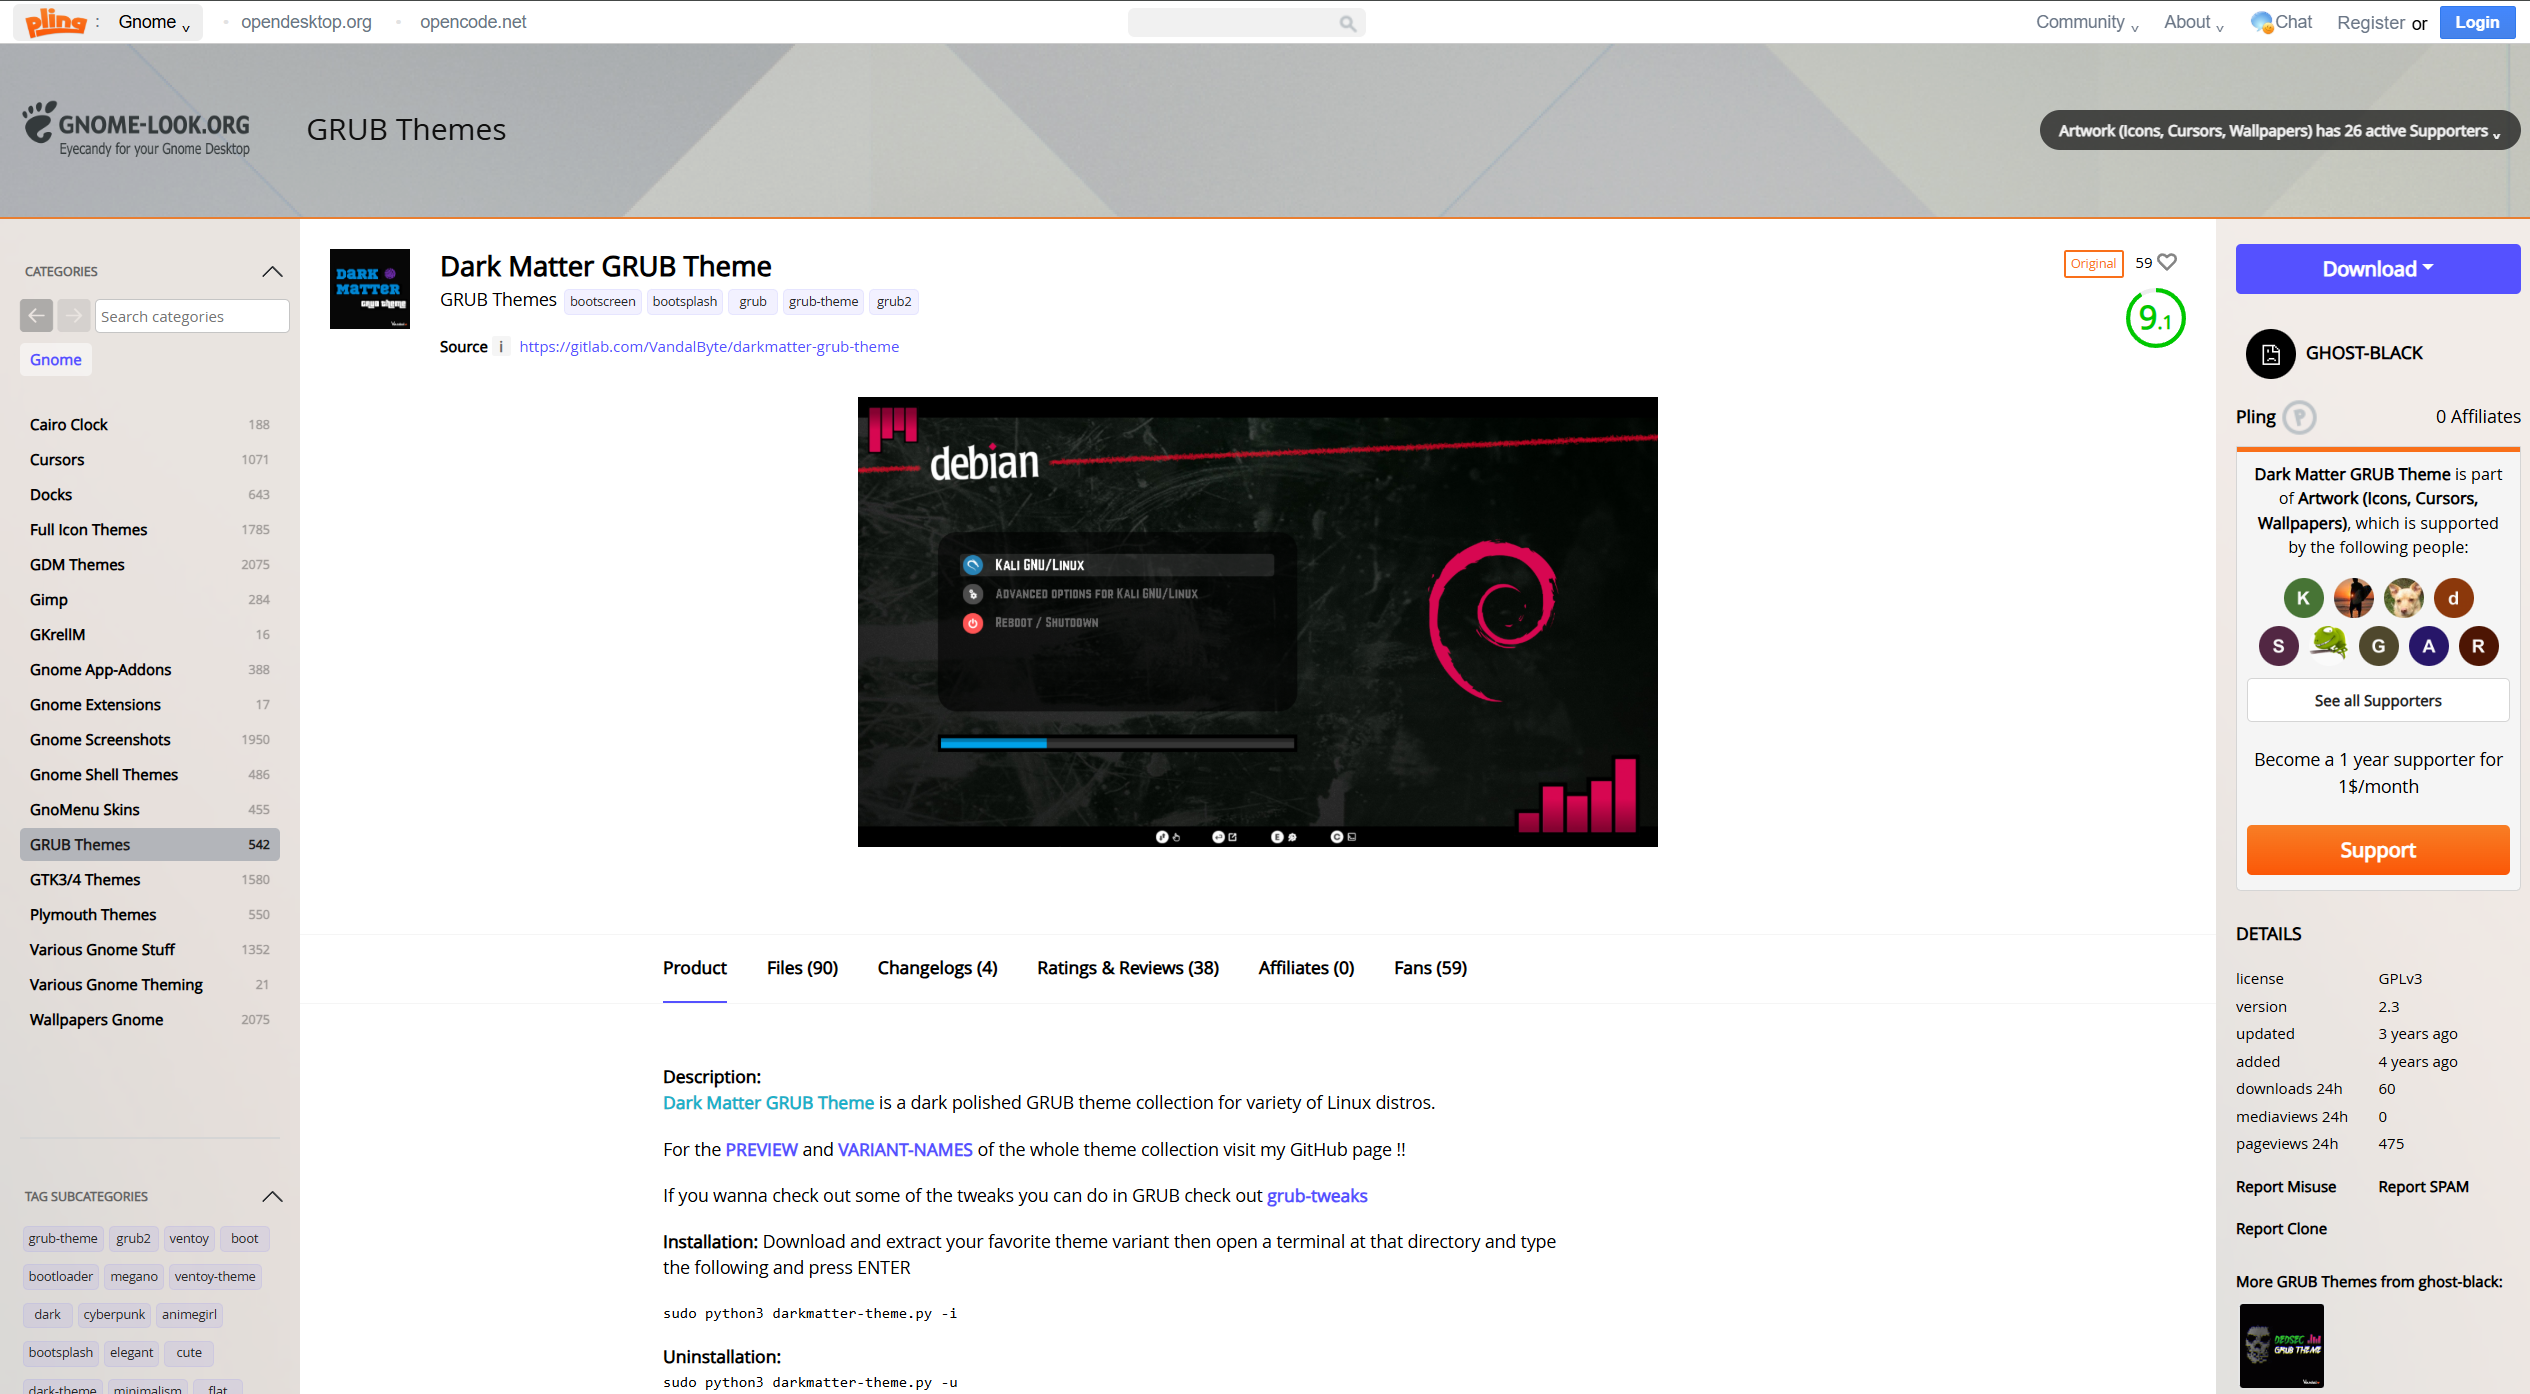This screenshot has width=2530, height=1394.
Task: Open the Ratings & Reviews (38) tab
Action: (1127, 968)
